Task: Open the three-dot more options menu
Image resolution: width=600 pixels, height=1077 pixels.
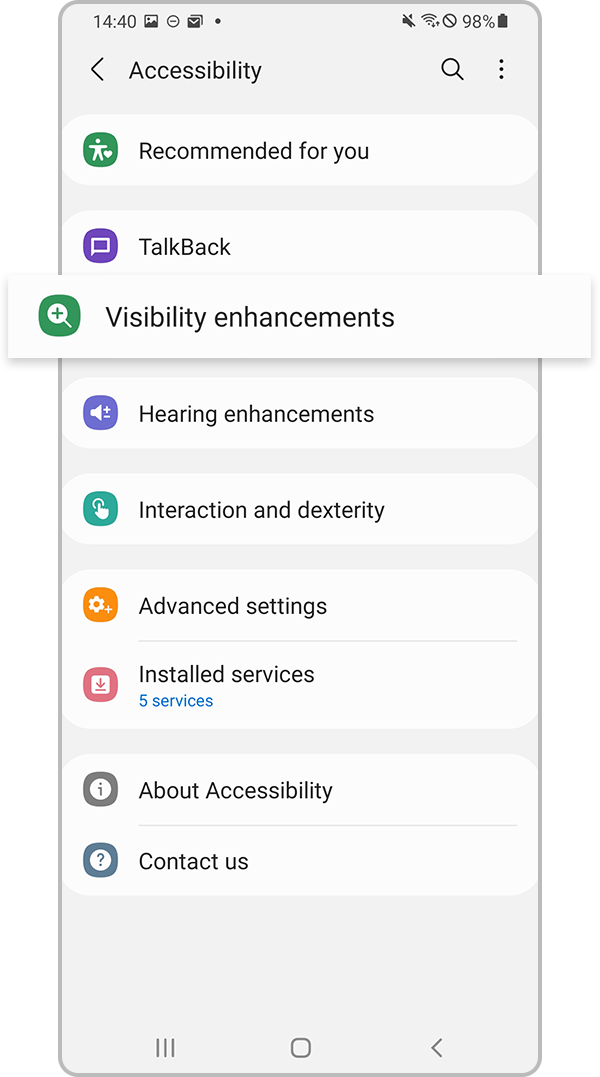Action: pos(501,69)
